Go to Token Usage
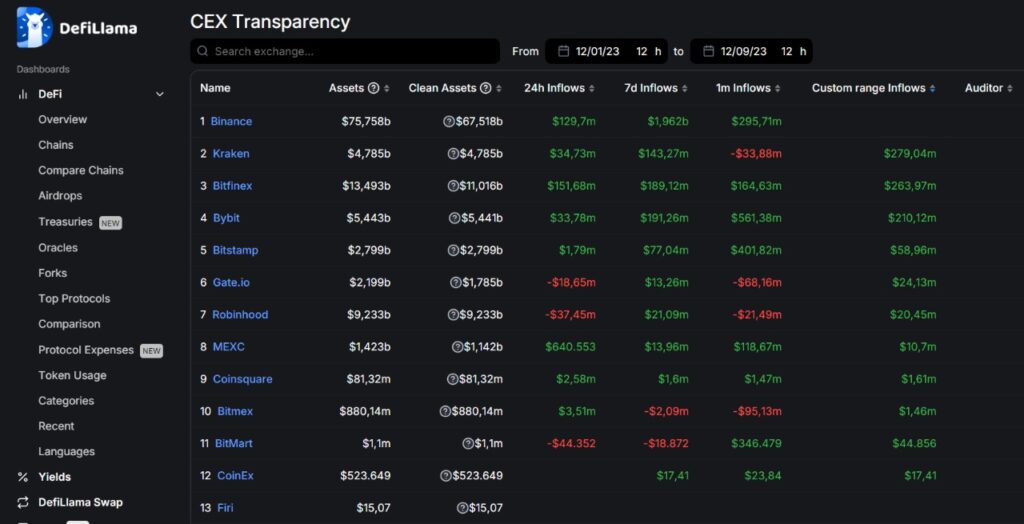 (x=72, y=376)
